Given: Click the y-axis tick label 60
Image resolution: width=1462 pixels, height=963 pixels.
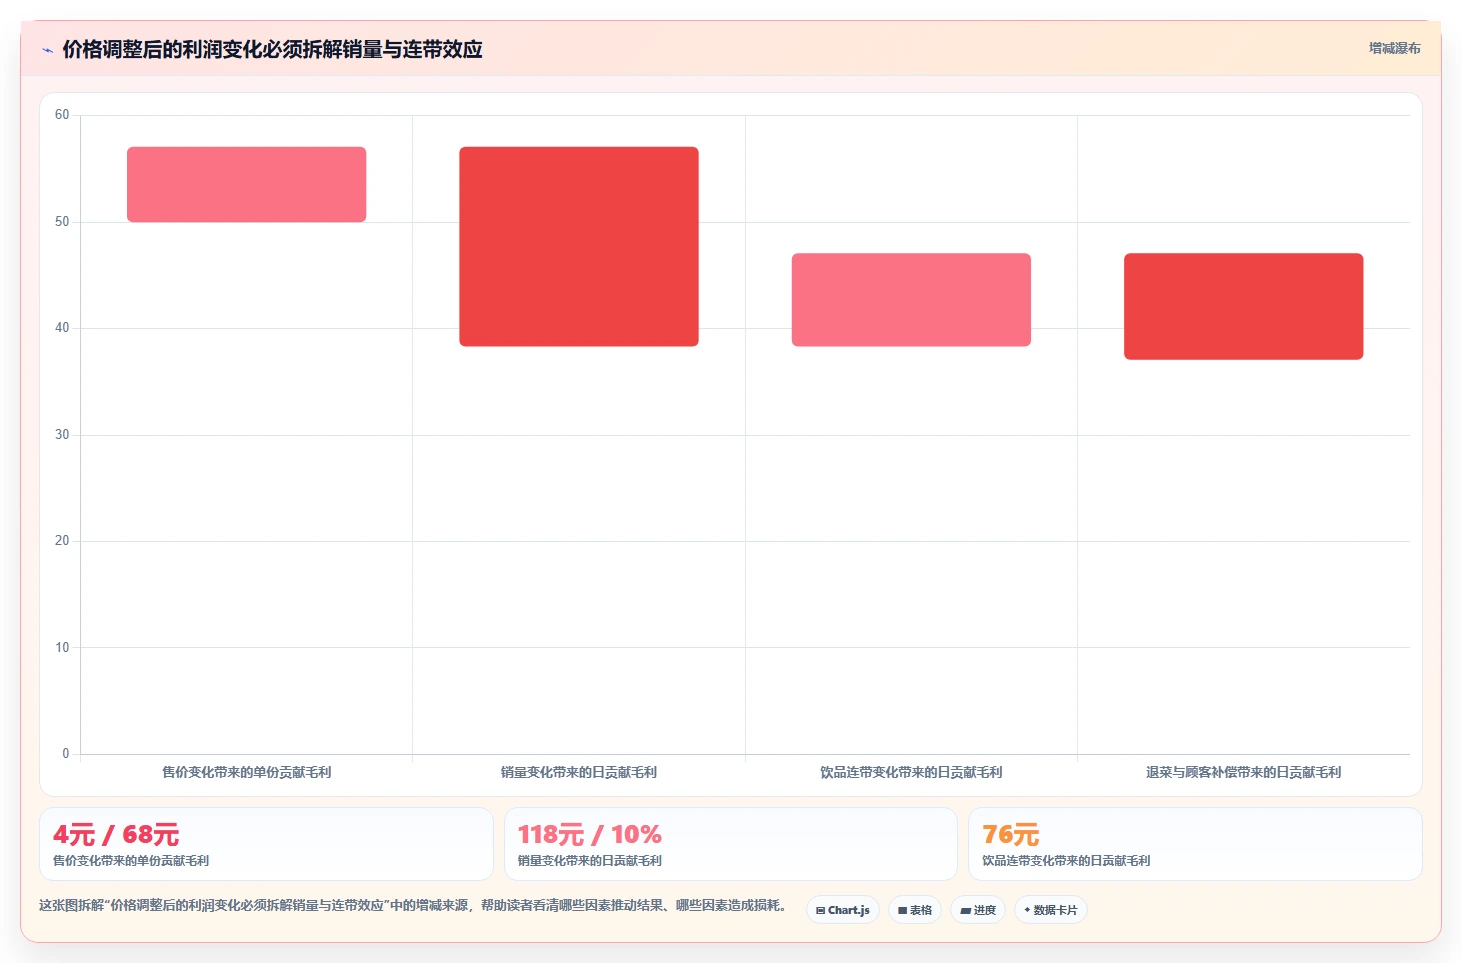Looking at the screenshot, I should click(x=62, y=115).
